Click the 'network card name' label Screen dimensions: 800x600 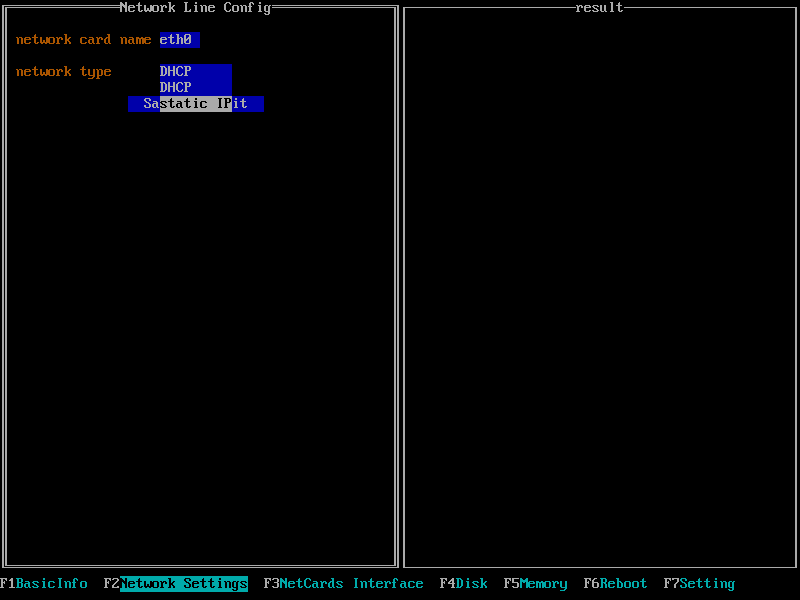[x=83, y=40]
